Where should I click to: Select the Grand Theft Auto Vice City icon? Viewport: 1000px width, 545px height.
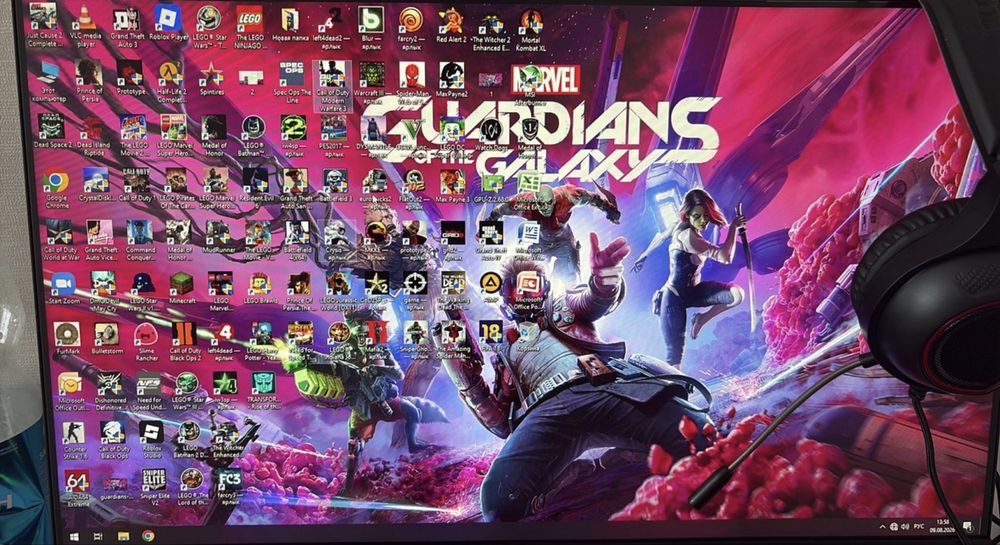tap(101, 241)
